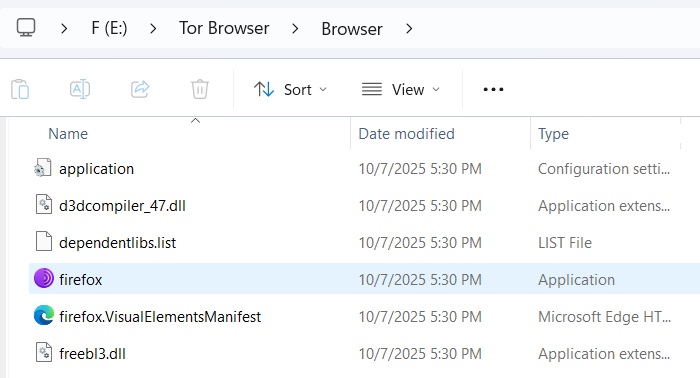Image resolution: width=700 pixels, height=378 pixels.
Task: Sort by the Type column header
Action: click(x=553, y=134)
